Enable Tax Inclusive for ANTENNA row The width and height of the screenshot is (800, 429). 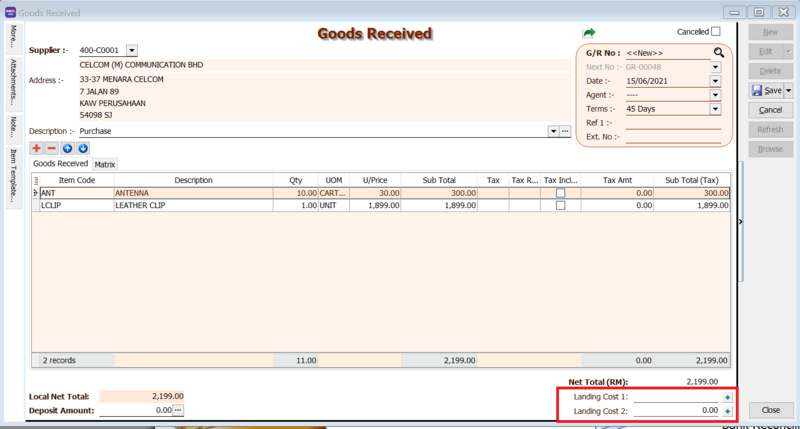coord(560,192)
